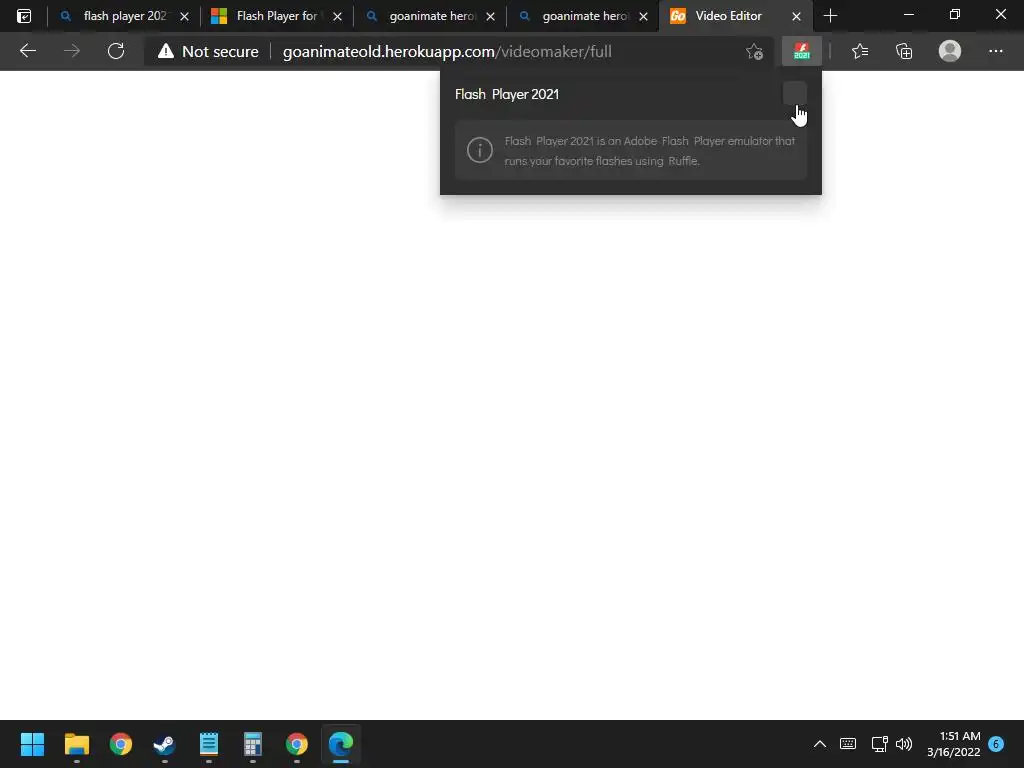Click the Flash Player 2021 popup title
1024x768 pixels.
point(507,94)
